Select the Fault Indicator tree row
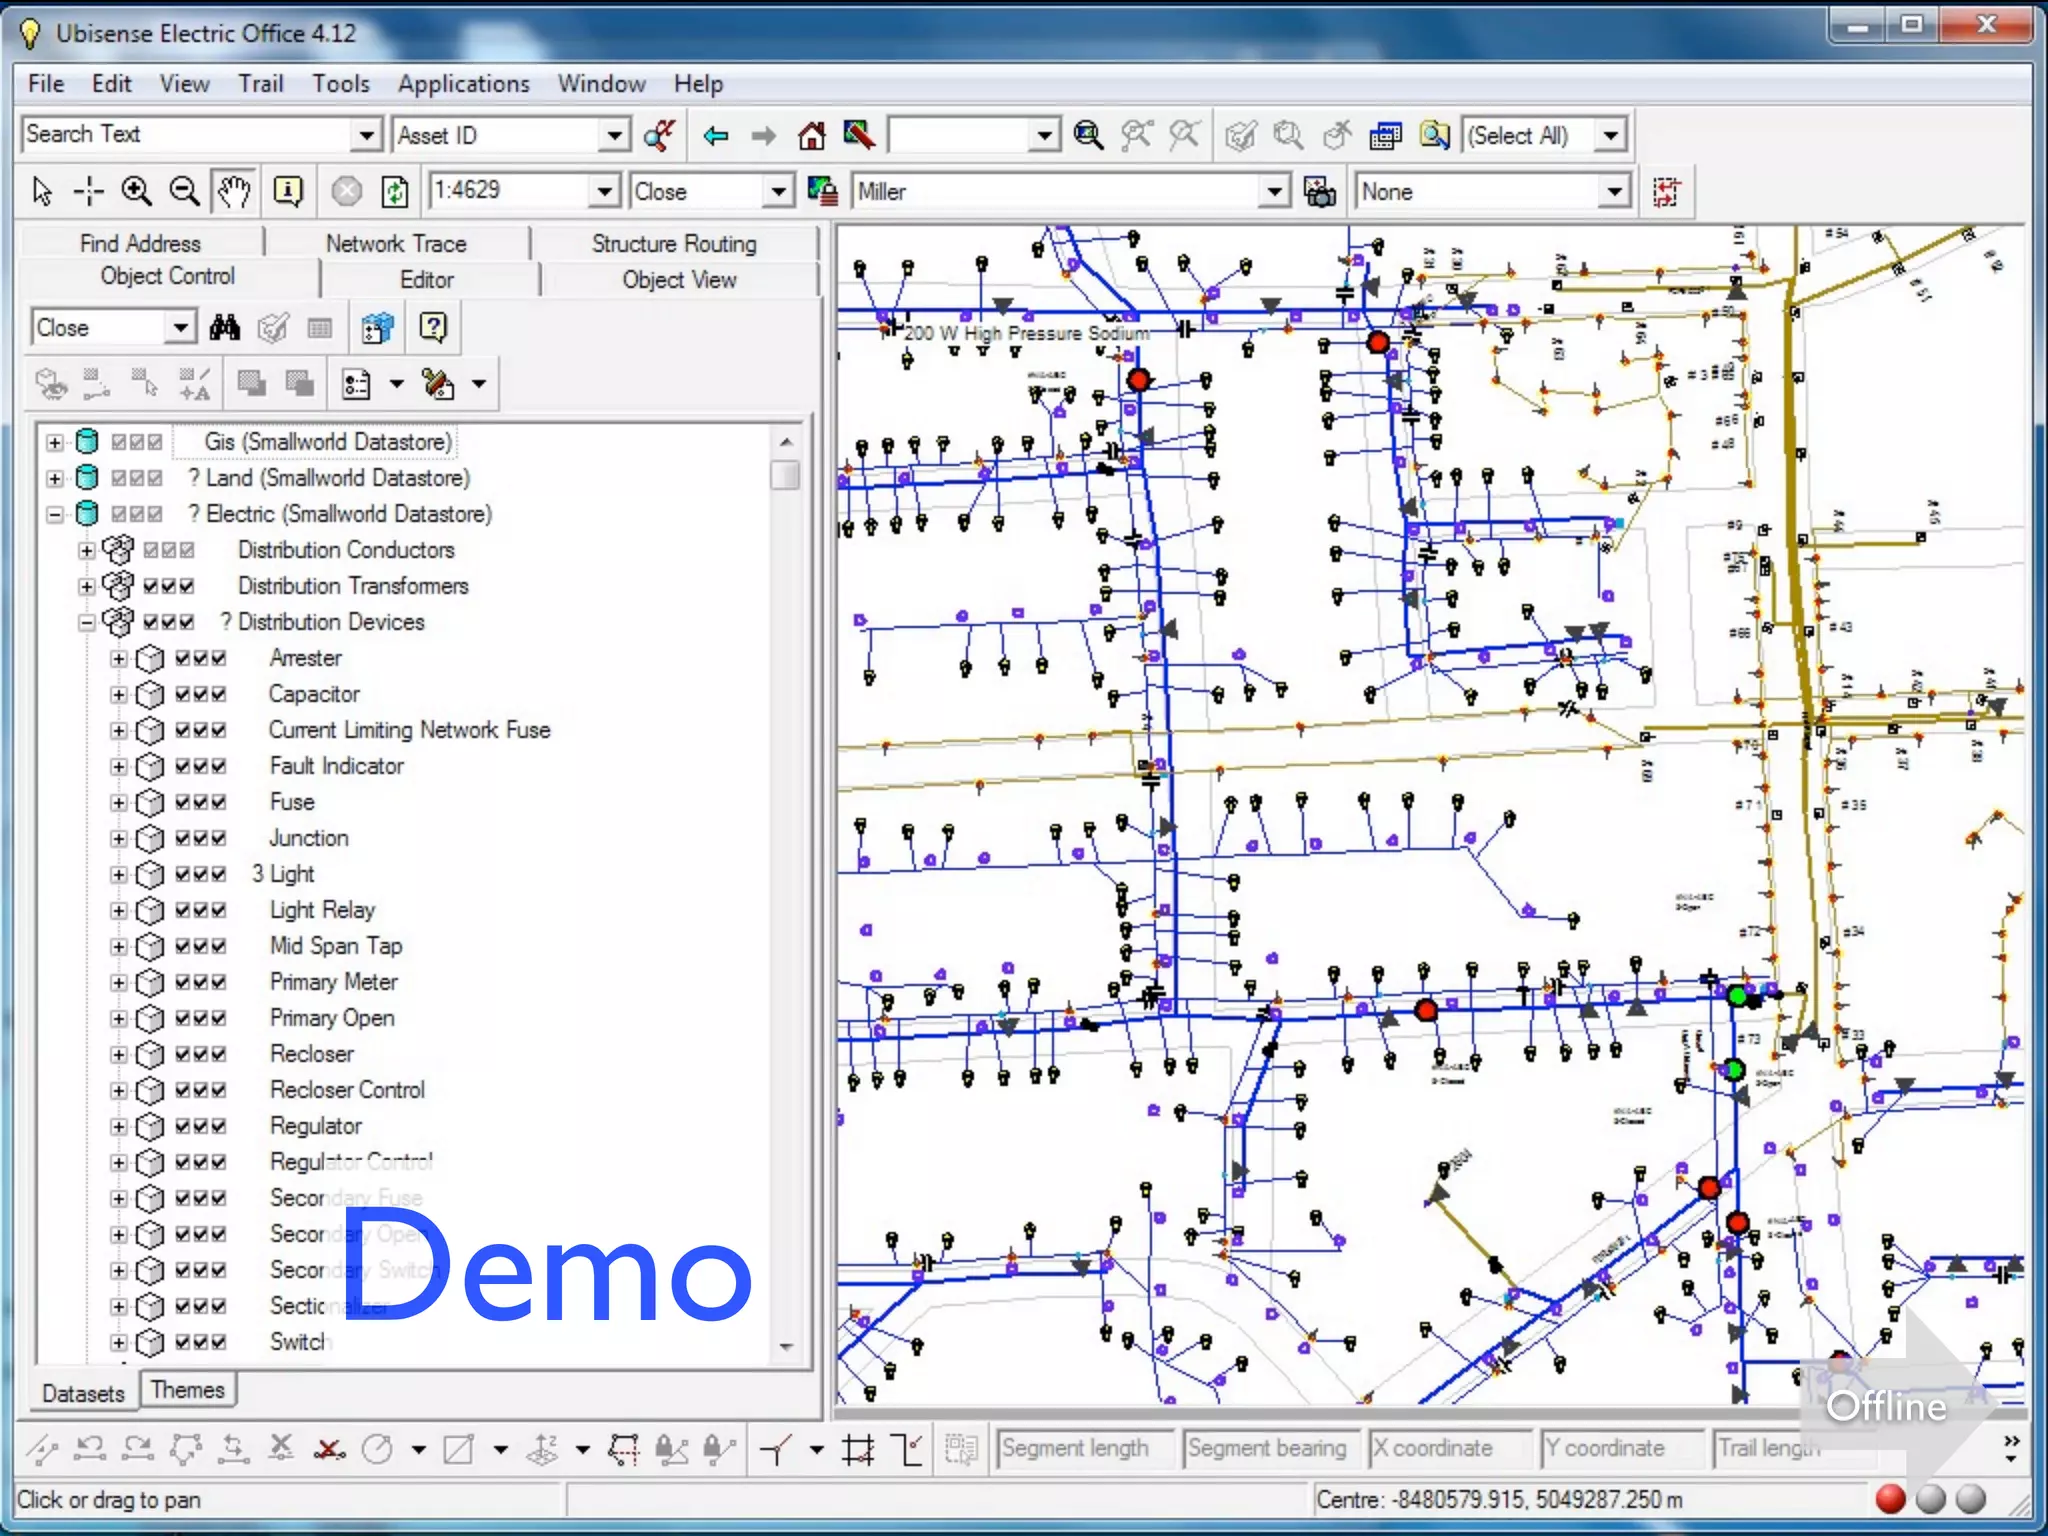The image size is (2048, 1536). click(336, 766)
